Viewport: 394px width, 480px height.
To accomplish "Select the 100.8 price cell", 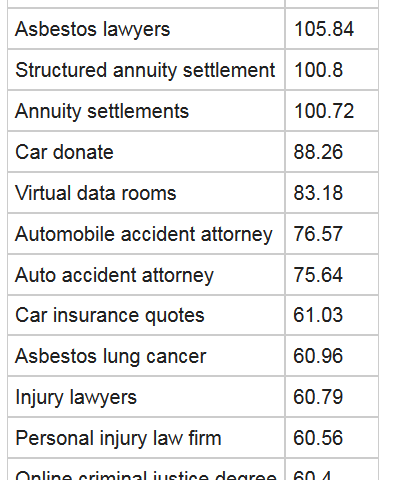I will [332, 70].
